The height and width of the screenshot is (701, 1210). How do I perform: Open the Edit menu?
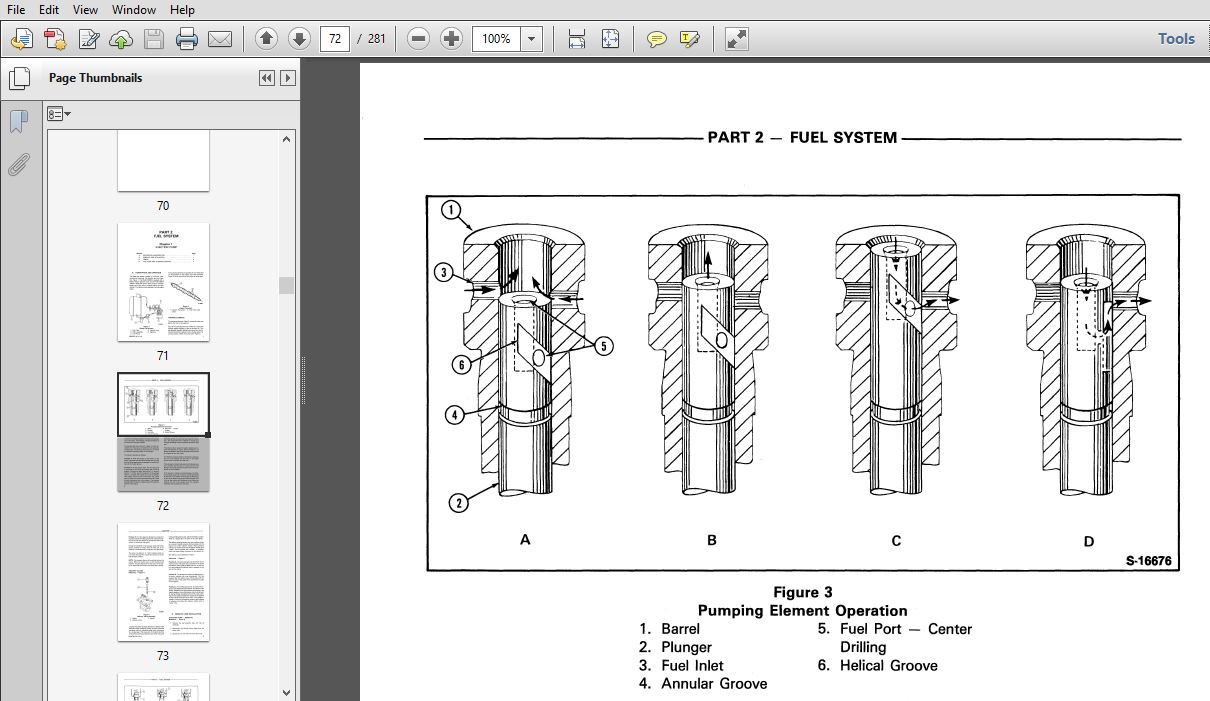[48, 9]
